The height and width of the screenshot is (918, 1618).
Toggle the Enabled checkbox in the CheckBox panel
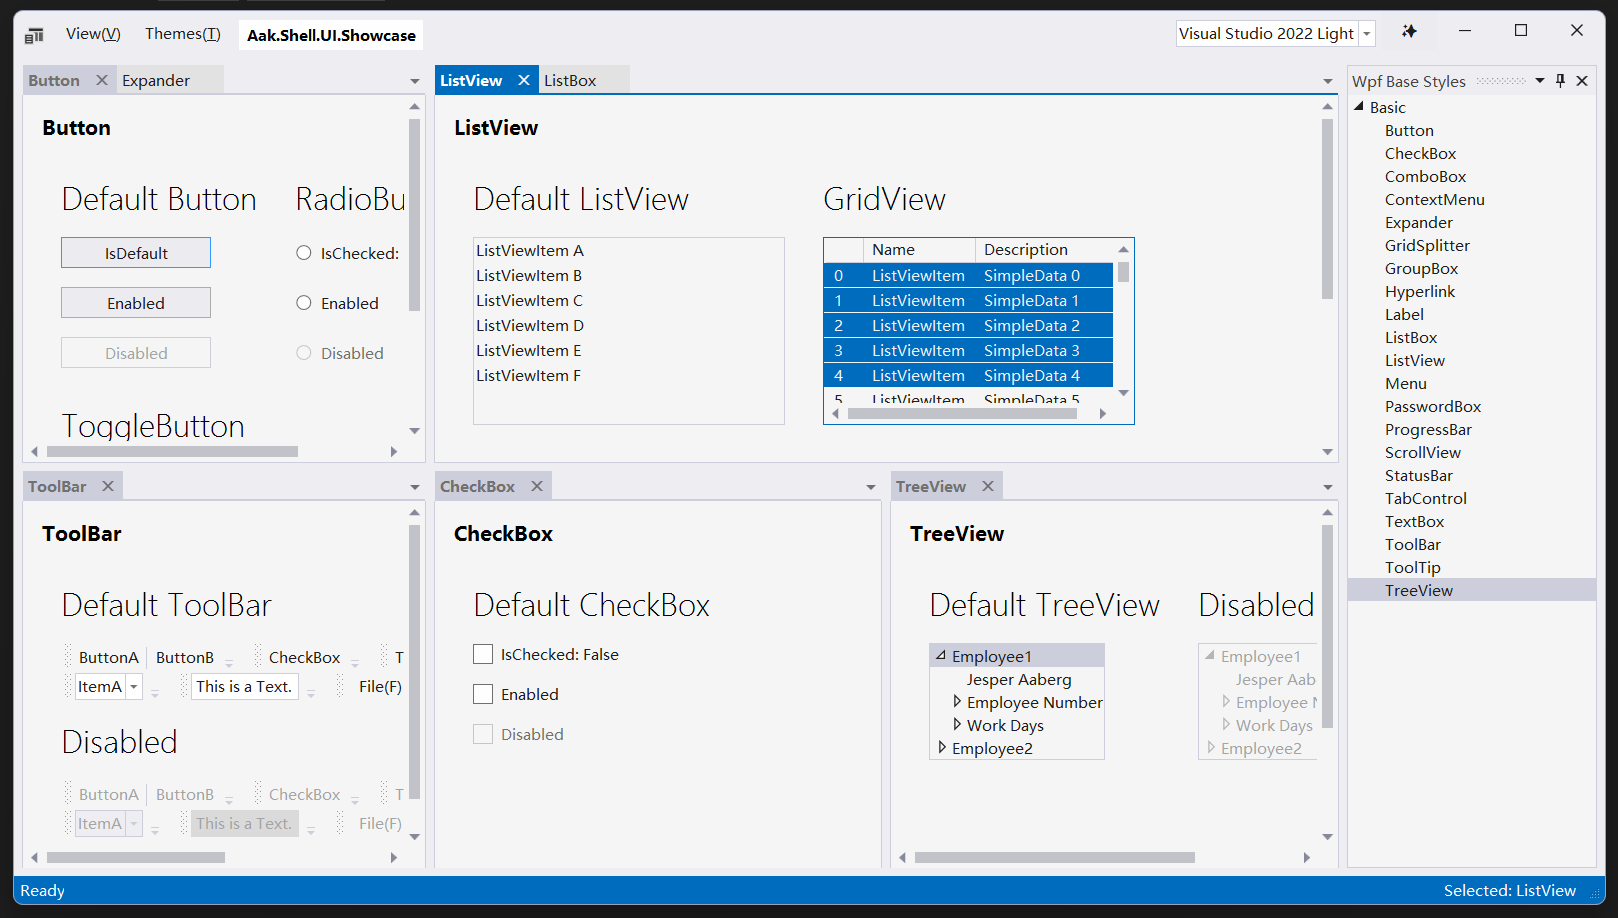click(x=483, y=694)
